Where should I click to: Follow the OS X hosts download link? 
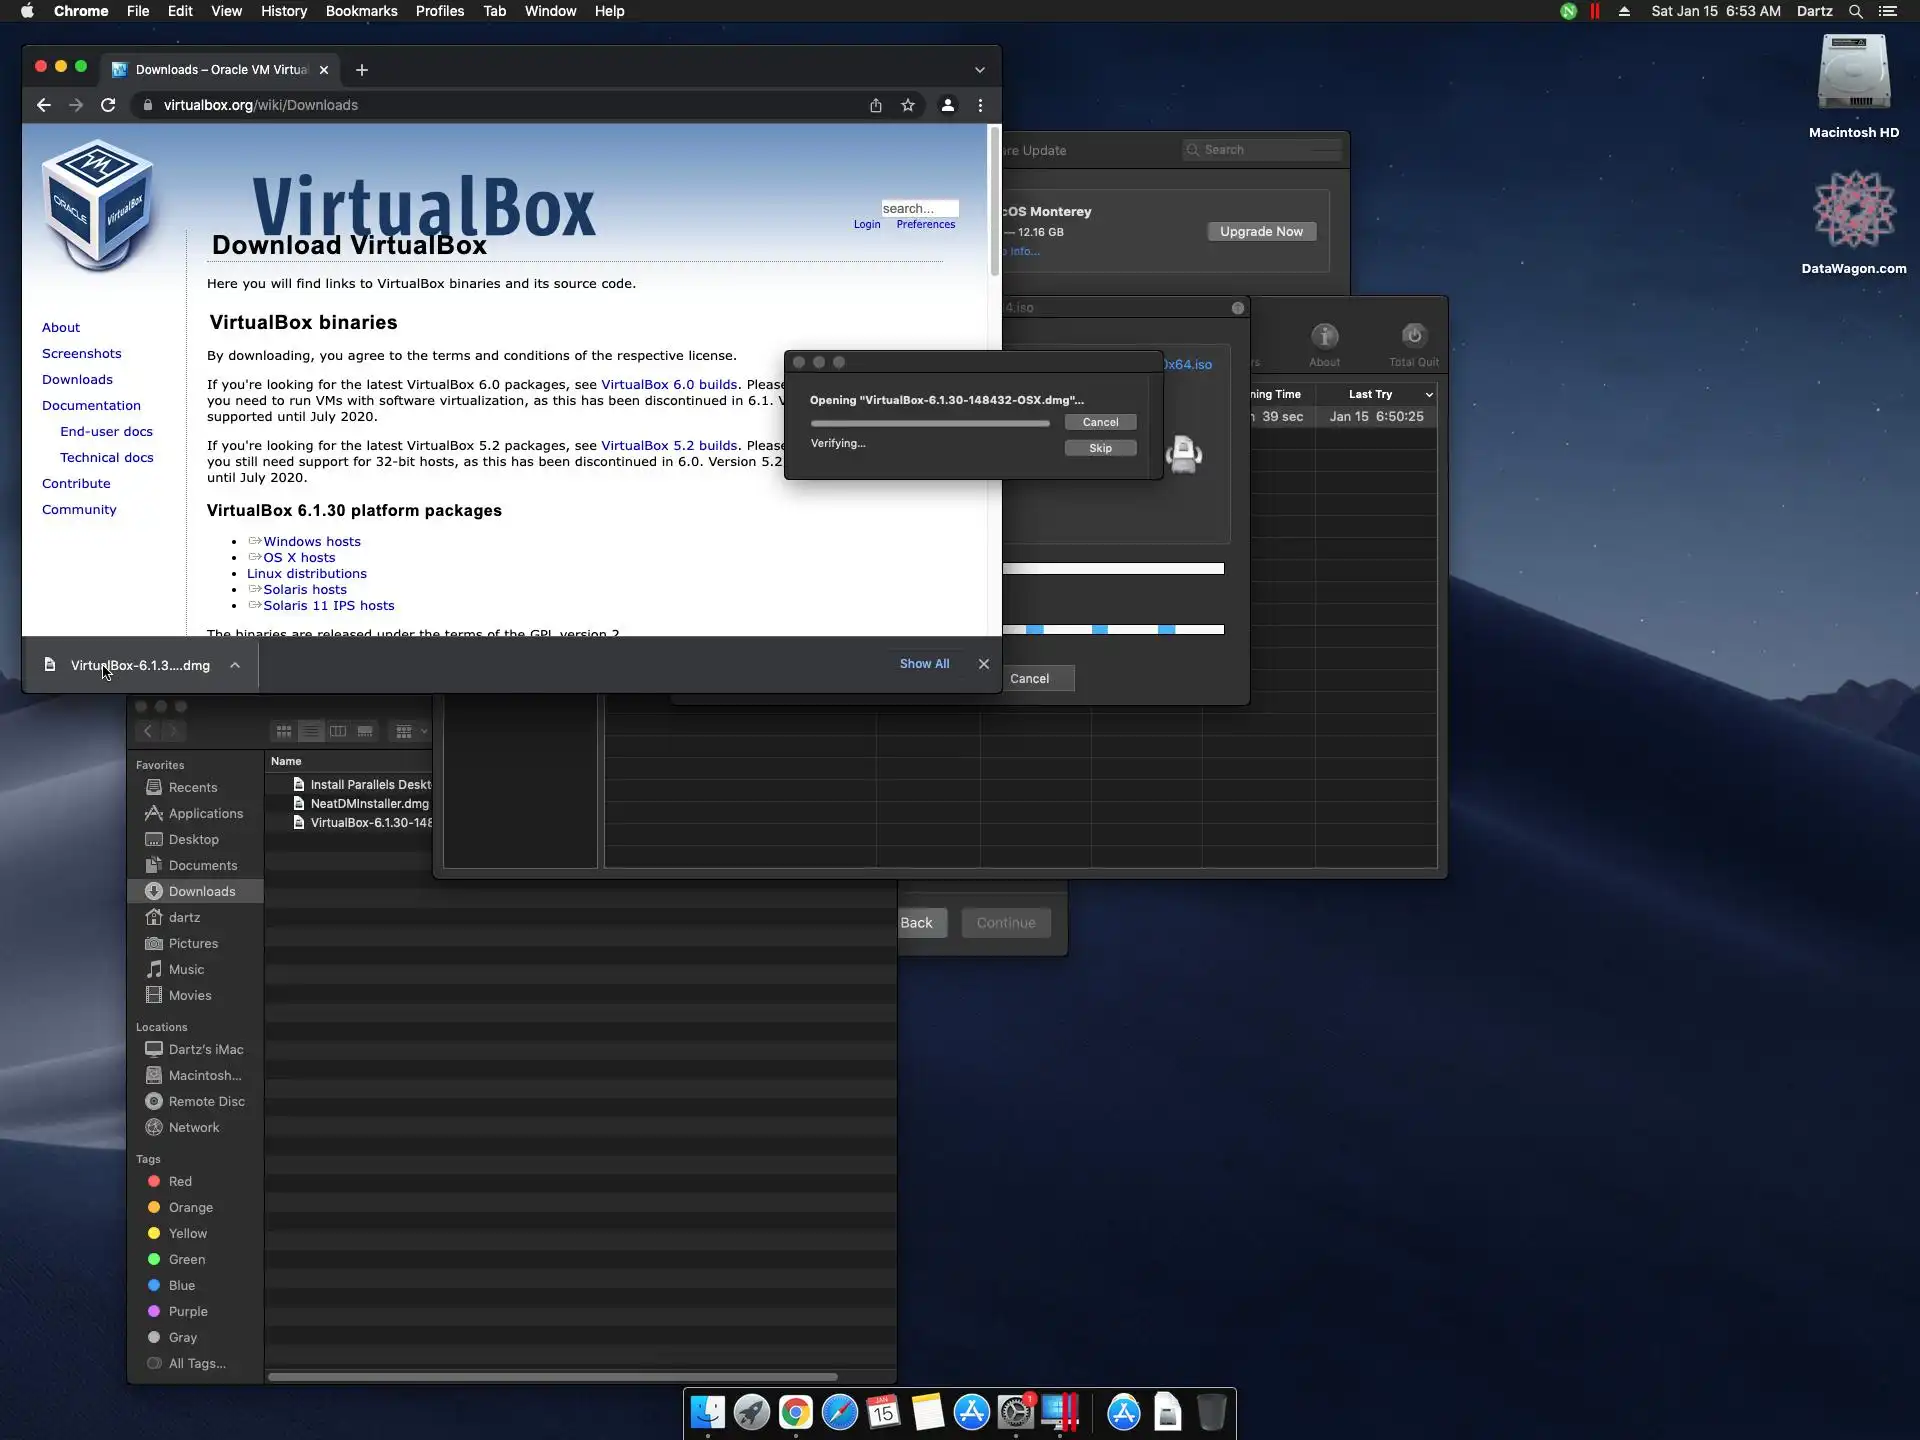point(299,558)
